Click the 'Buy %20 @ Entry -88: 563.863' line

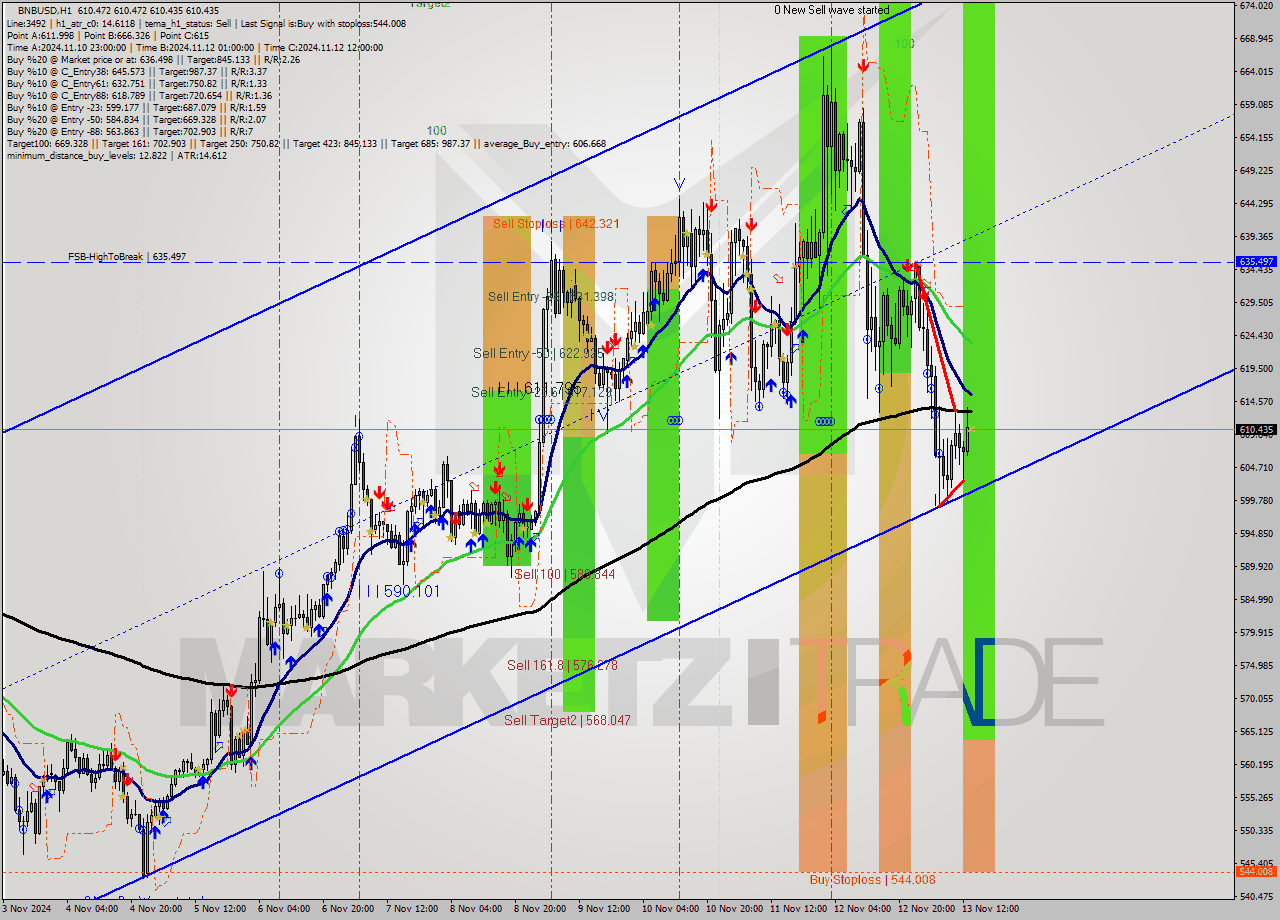click(x=130, y=131)
